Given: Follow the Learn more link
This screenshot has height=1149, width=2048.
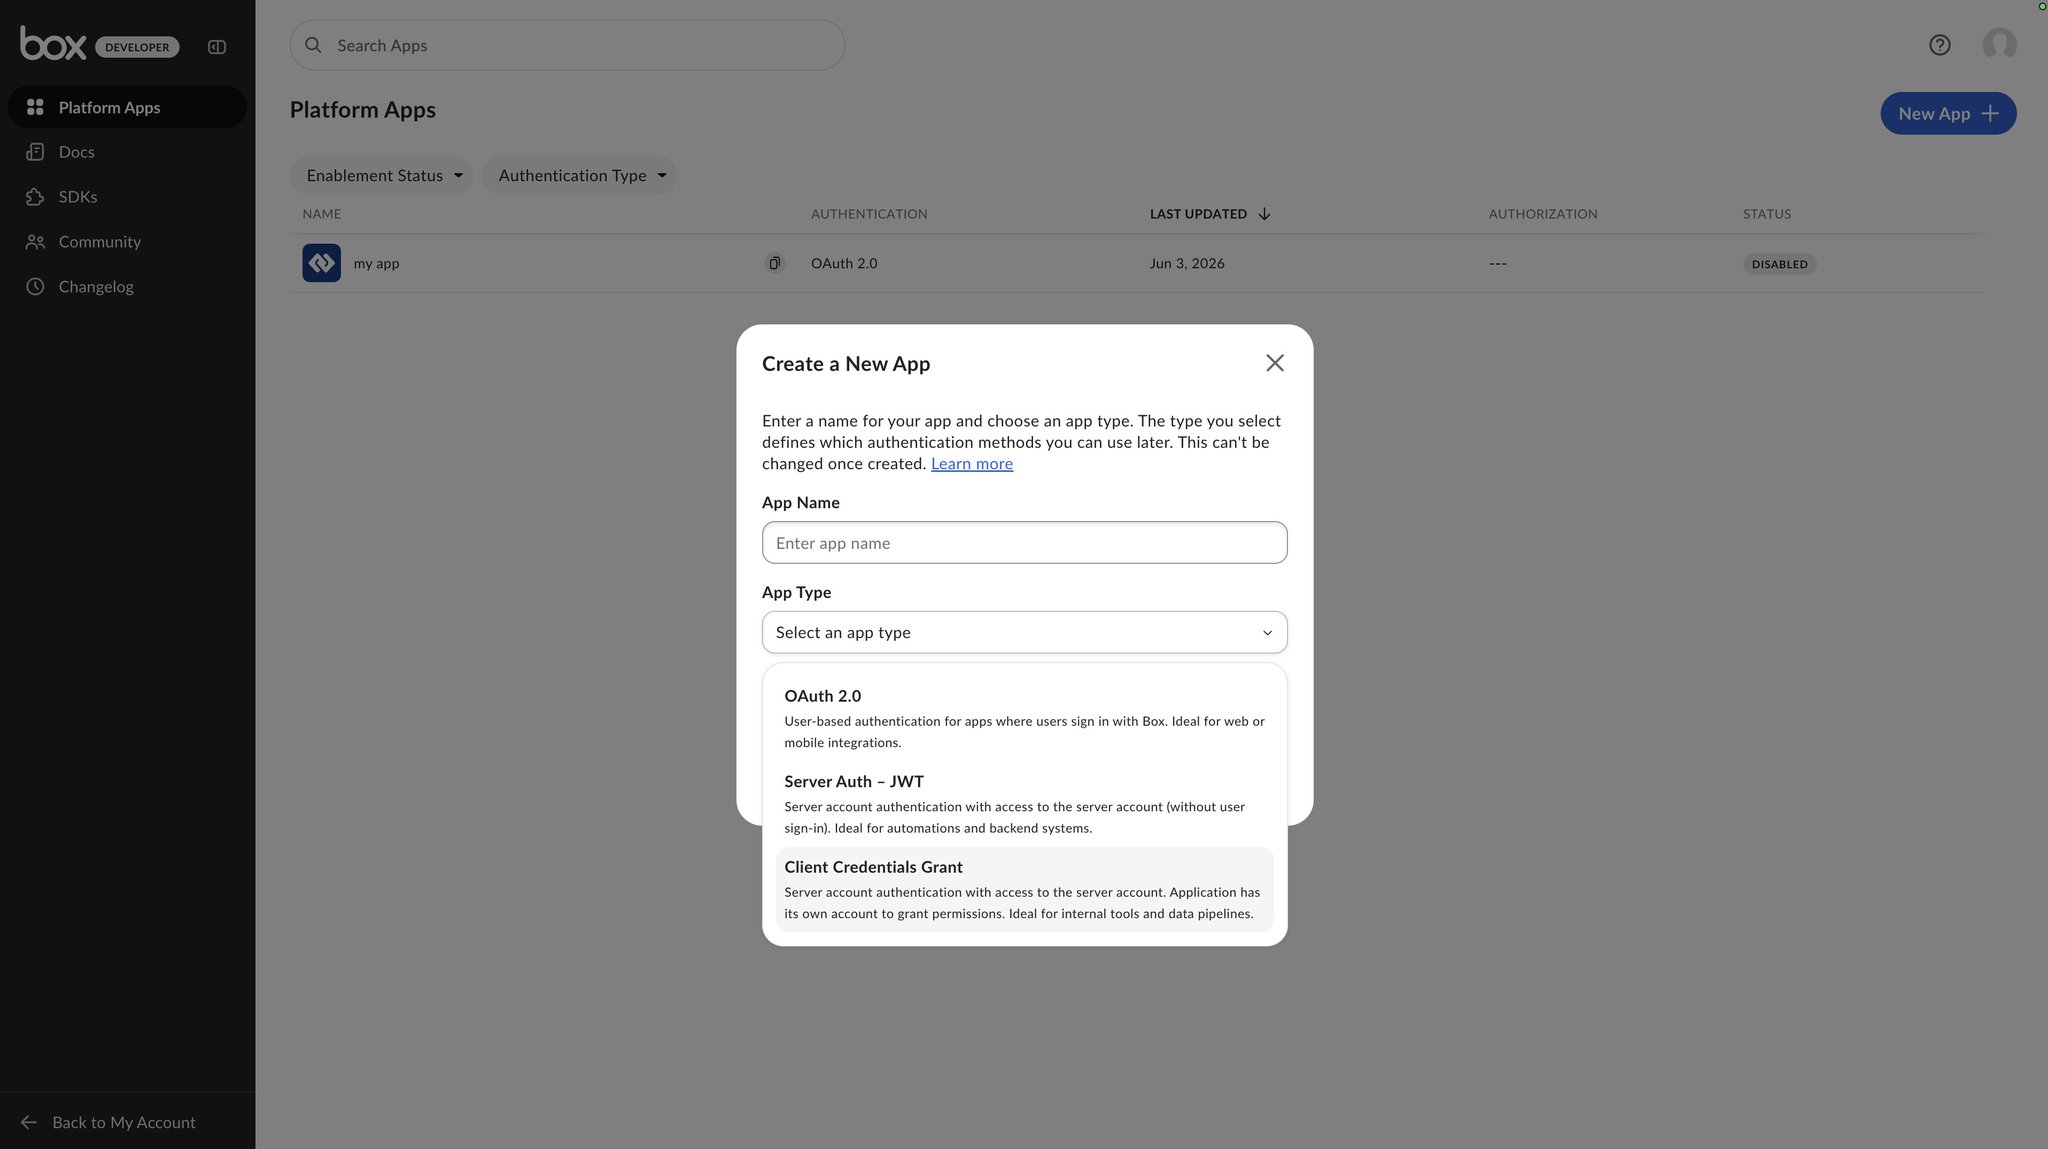Looking at the screenshot, I should point(972,464).
